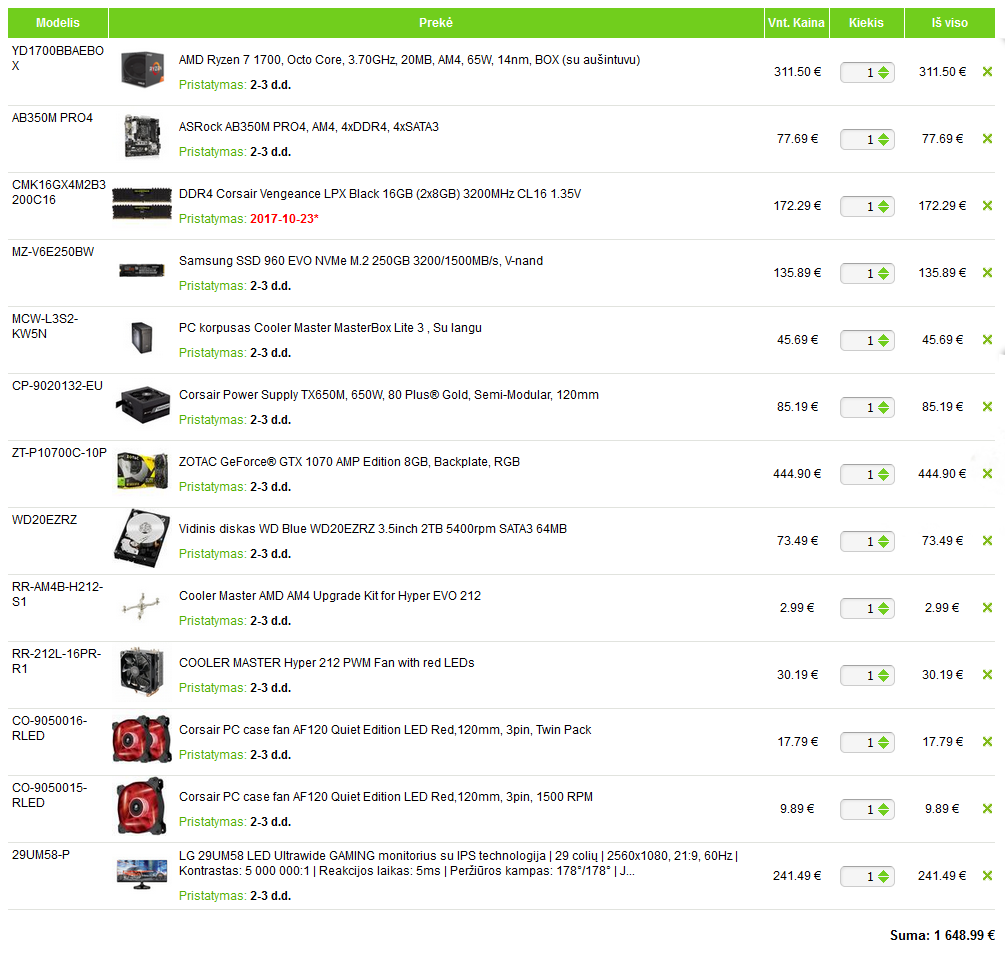Delete Corsair Vengeance LPX RAM row

point(987,206)
